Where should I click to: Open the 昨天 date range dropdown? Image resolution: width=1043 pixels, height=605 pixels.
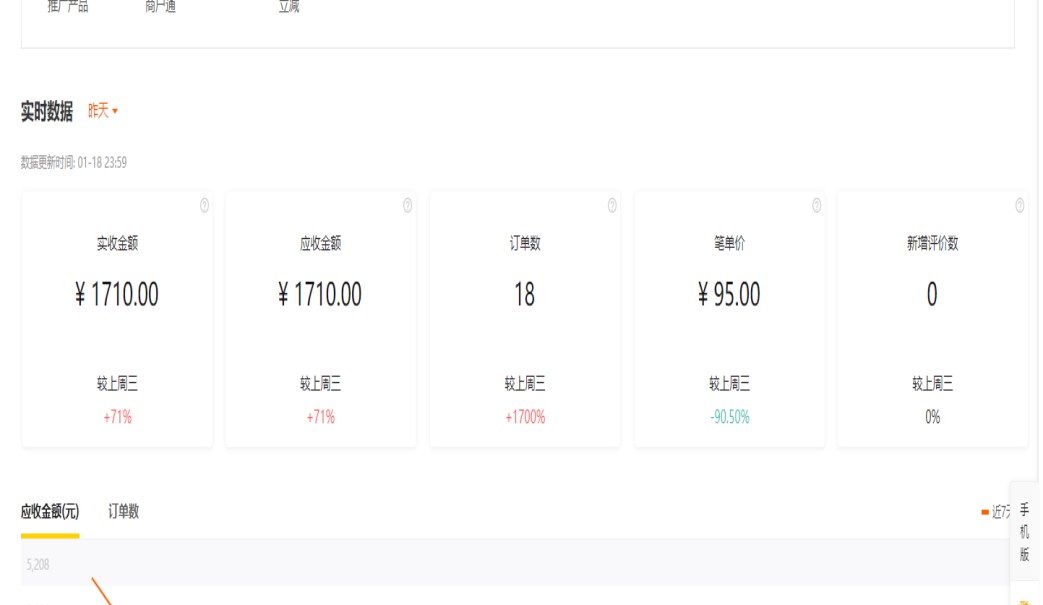(x=103, y=111)
